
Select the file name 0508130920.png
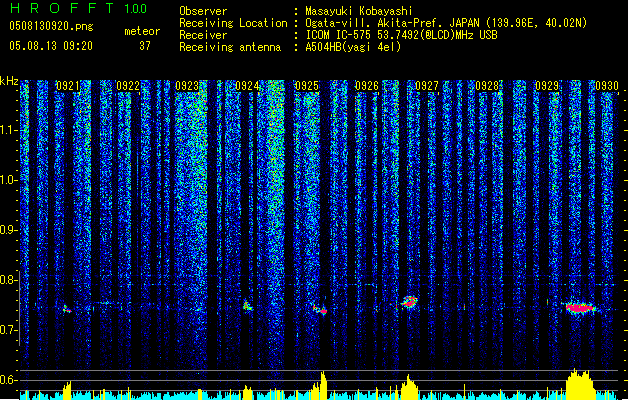point(51,26)
